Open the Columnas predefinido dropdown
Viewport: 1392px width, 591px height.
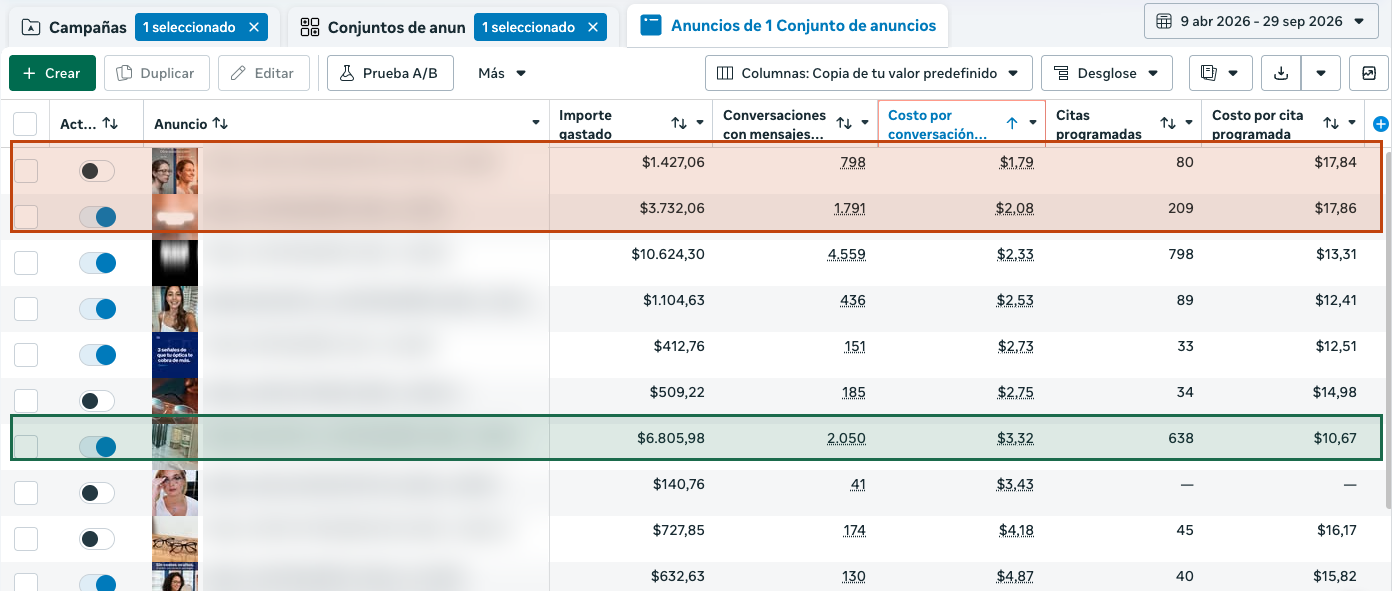point(868,73)
